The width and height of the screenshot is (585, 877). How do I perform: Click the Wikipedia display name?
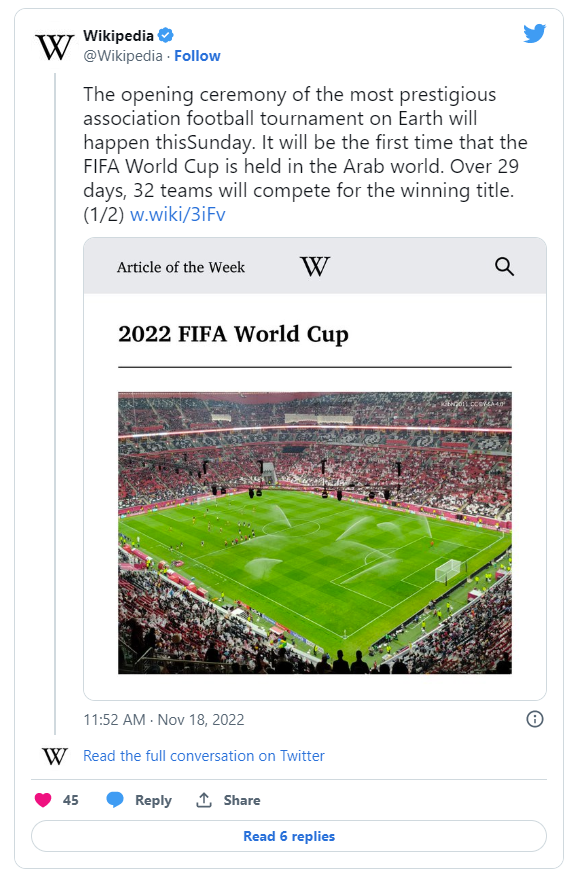(118, 36)
